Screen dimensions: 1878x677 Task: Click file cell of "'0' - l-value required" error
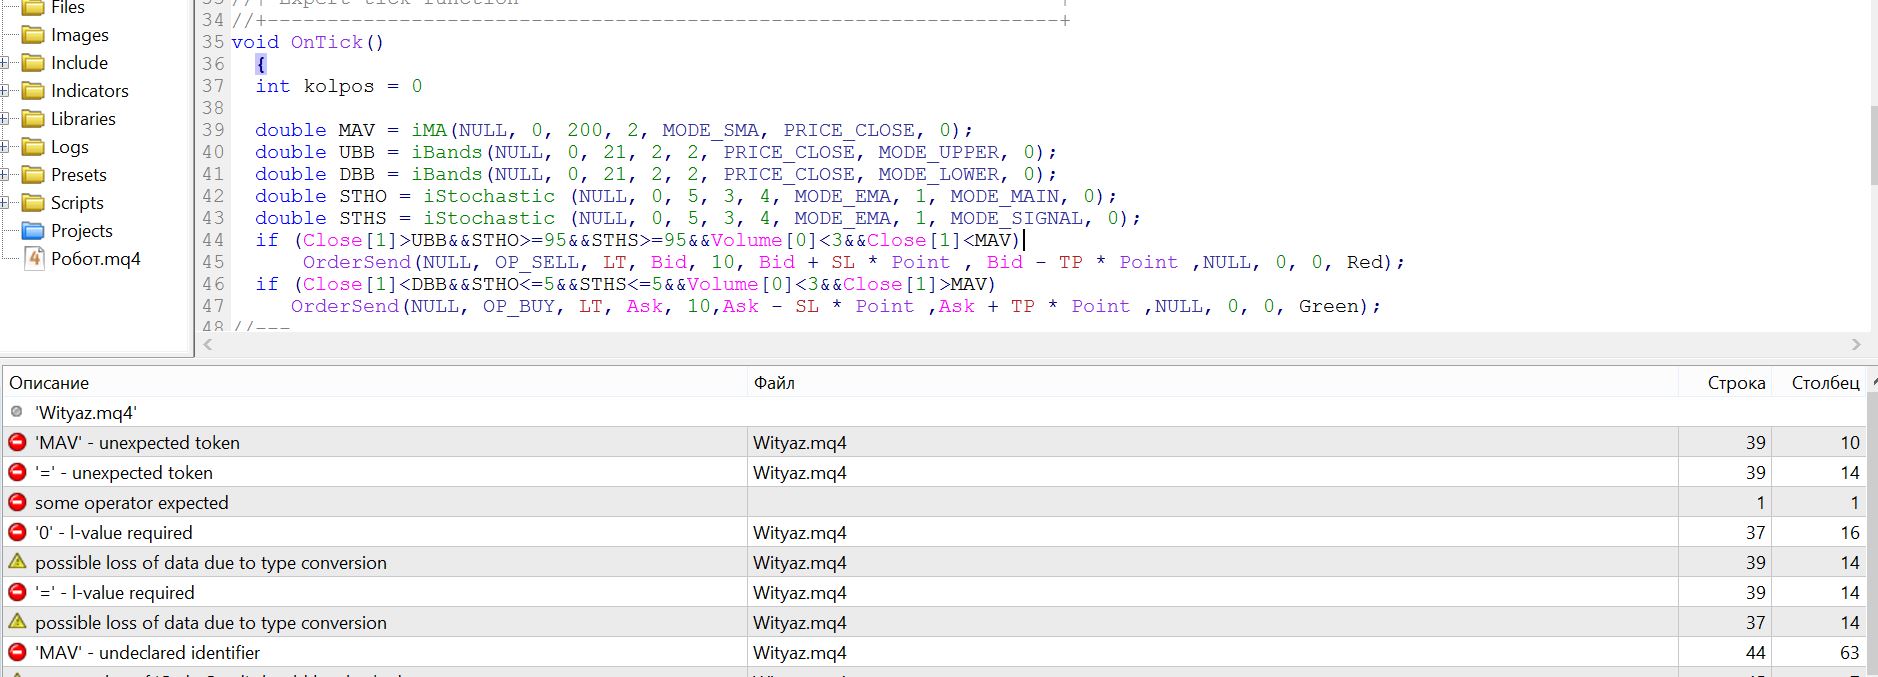click(1212, 532)
